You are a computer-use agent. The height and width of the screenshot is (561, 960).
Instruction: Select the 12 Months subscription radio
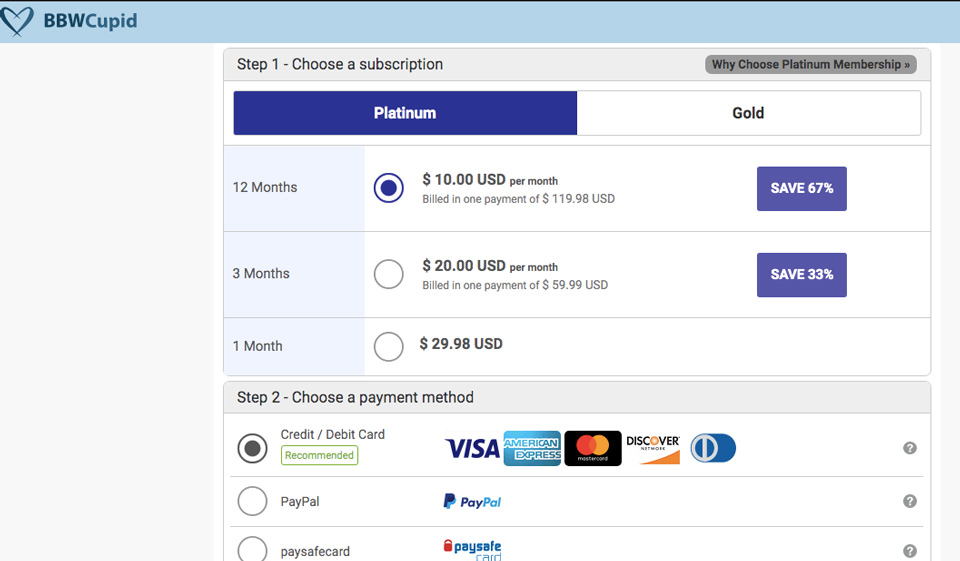[388, 188]
